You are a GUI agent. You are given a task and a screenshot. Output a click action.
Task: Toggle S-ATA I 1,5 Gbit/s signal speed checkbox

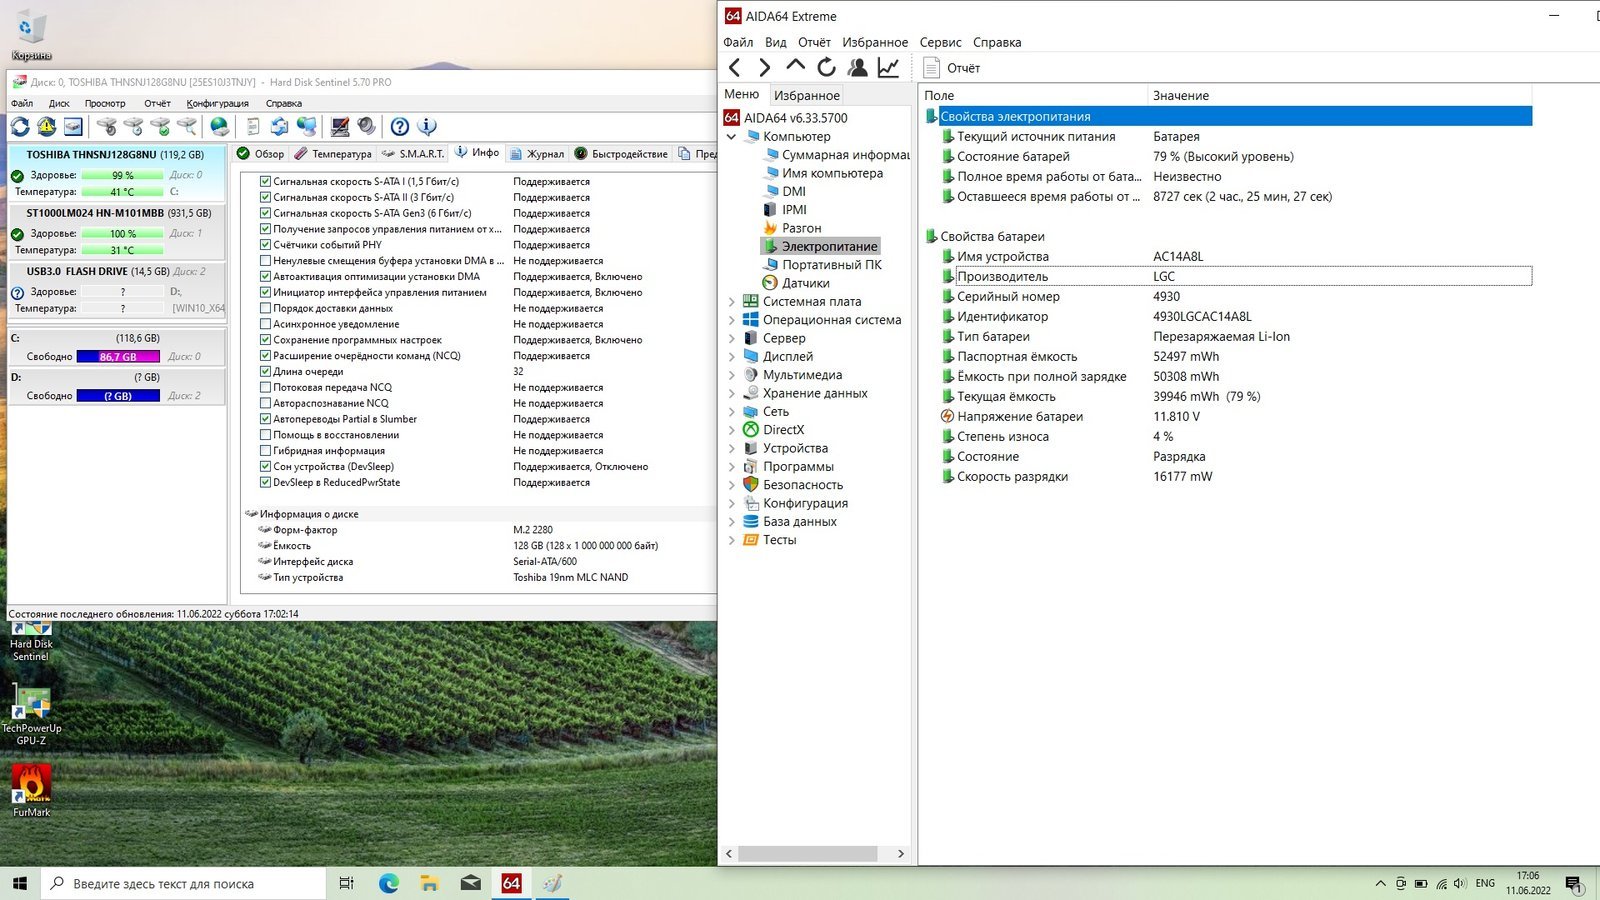pyautogui.click(x=265, y=182)
